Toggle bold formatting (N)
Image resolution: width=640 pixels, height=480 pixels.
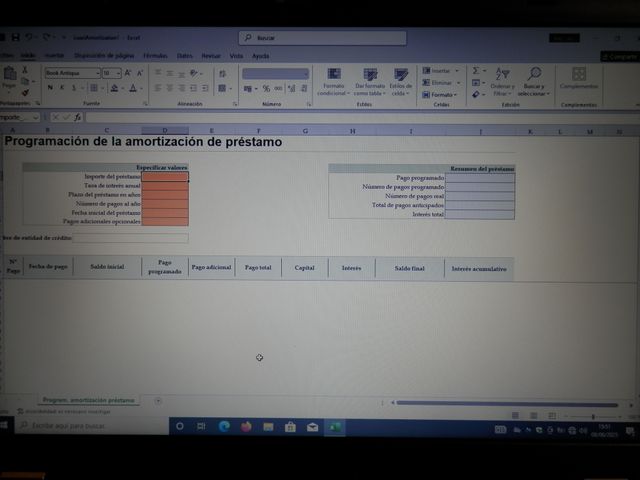(49, 88)
